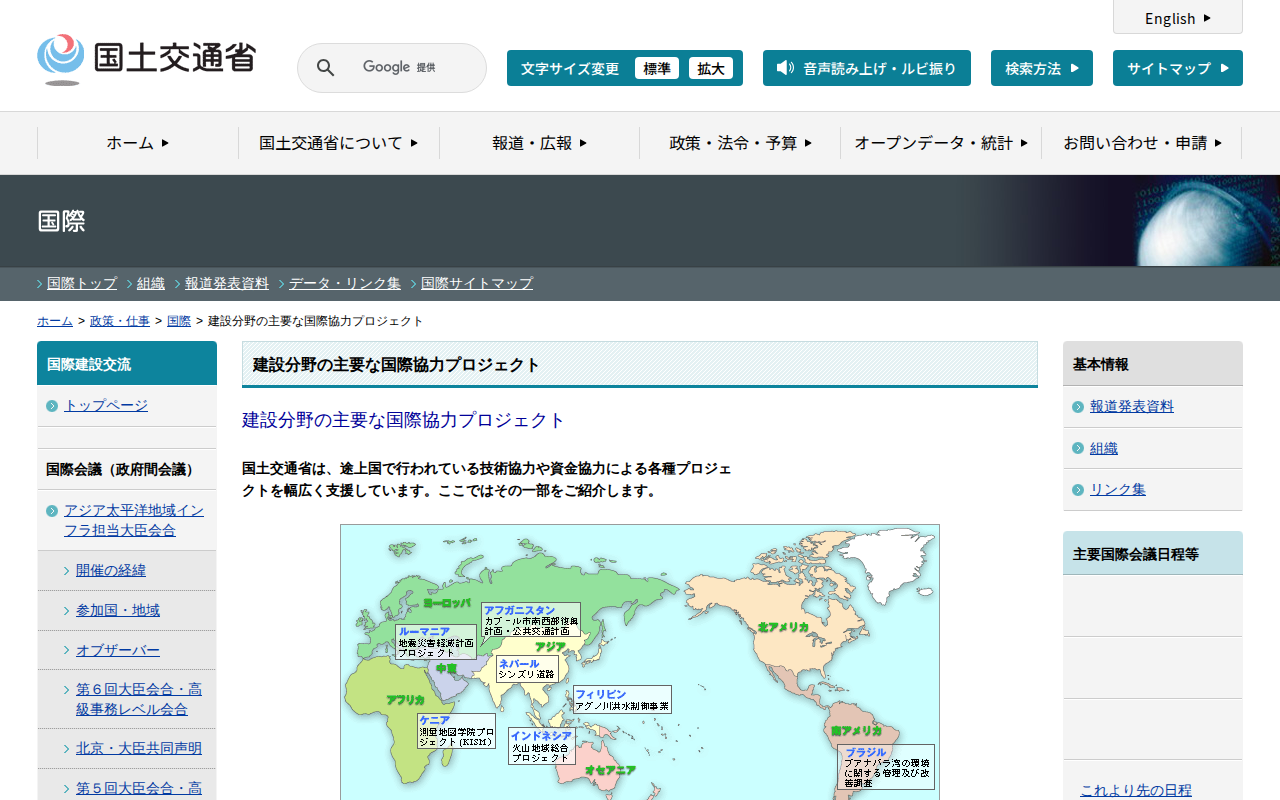Click bullet icon beside 報道発表資料 in sidebar
The height and width of the screenshot is (800, 1280).
pyautogui.click(x=1078, y=407)
